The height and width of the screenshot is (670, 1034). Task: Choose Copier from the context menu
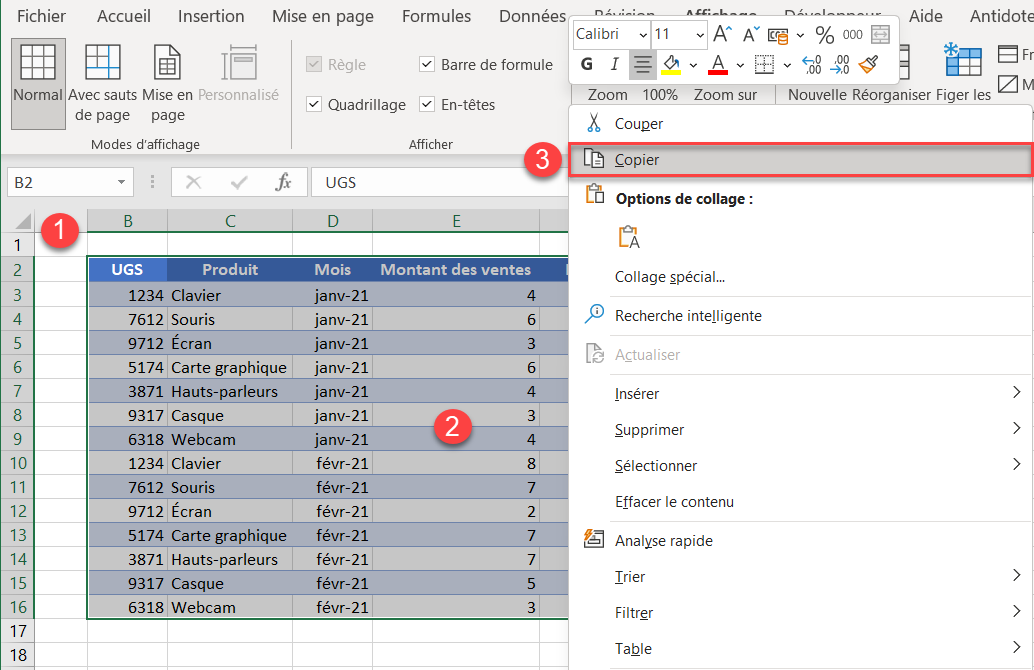[x=801, y=160]
